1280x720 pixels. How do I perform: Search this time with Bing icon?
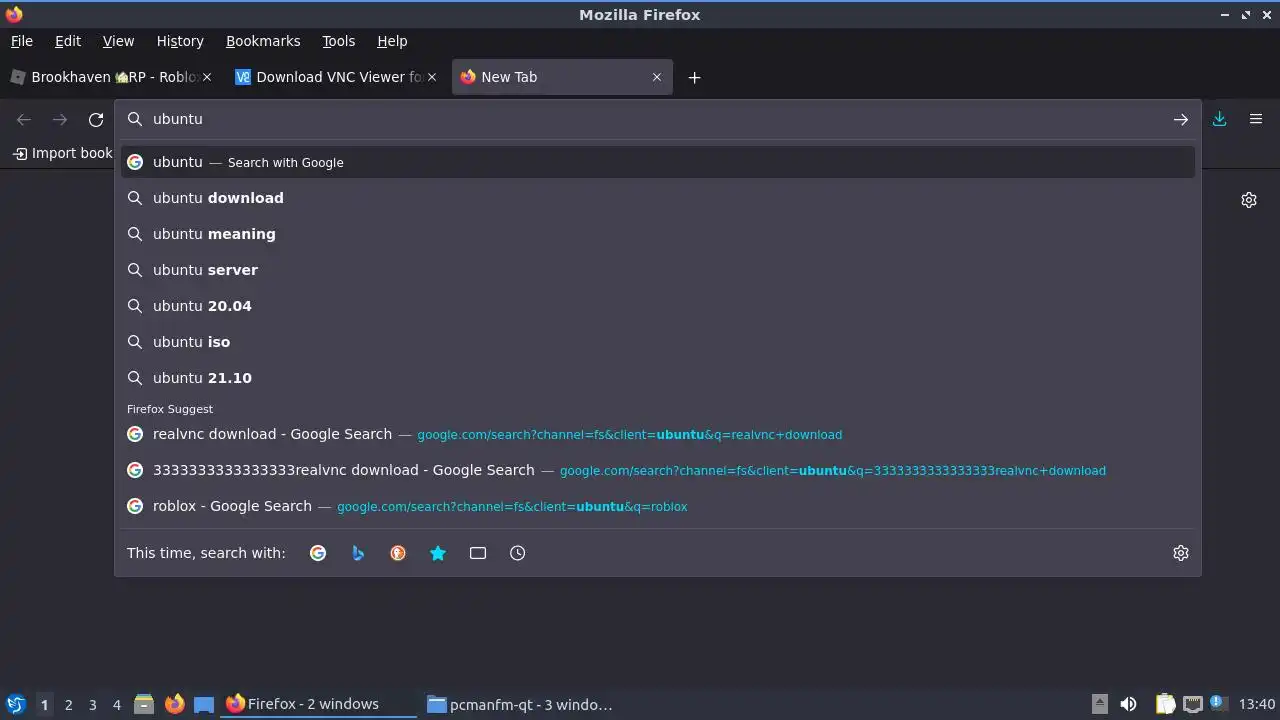point(358,553)
